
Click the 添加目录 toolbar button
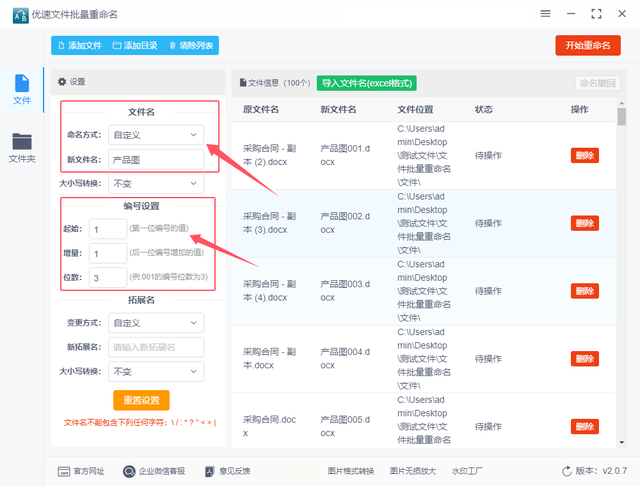(135, 45)
